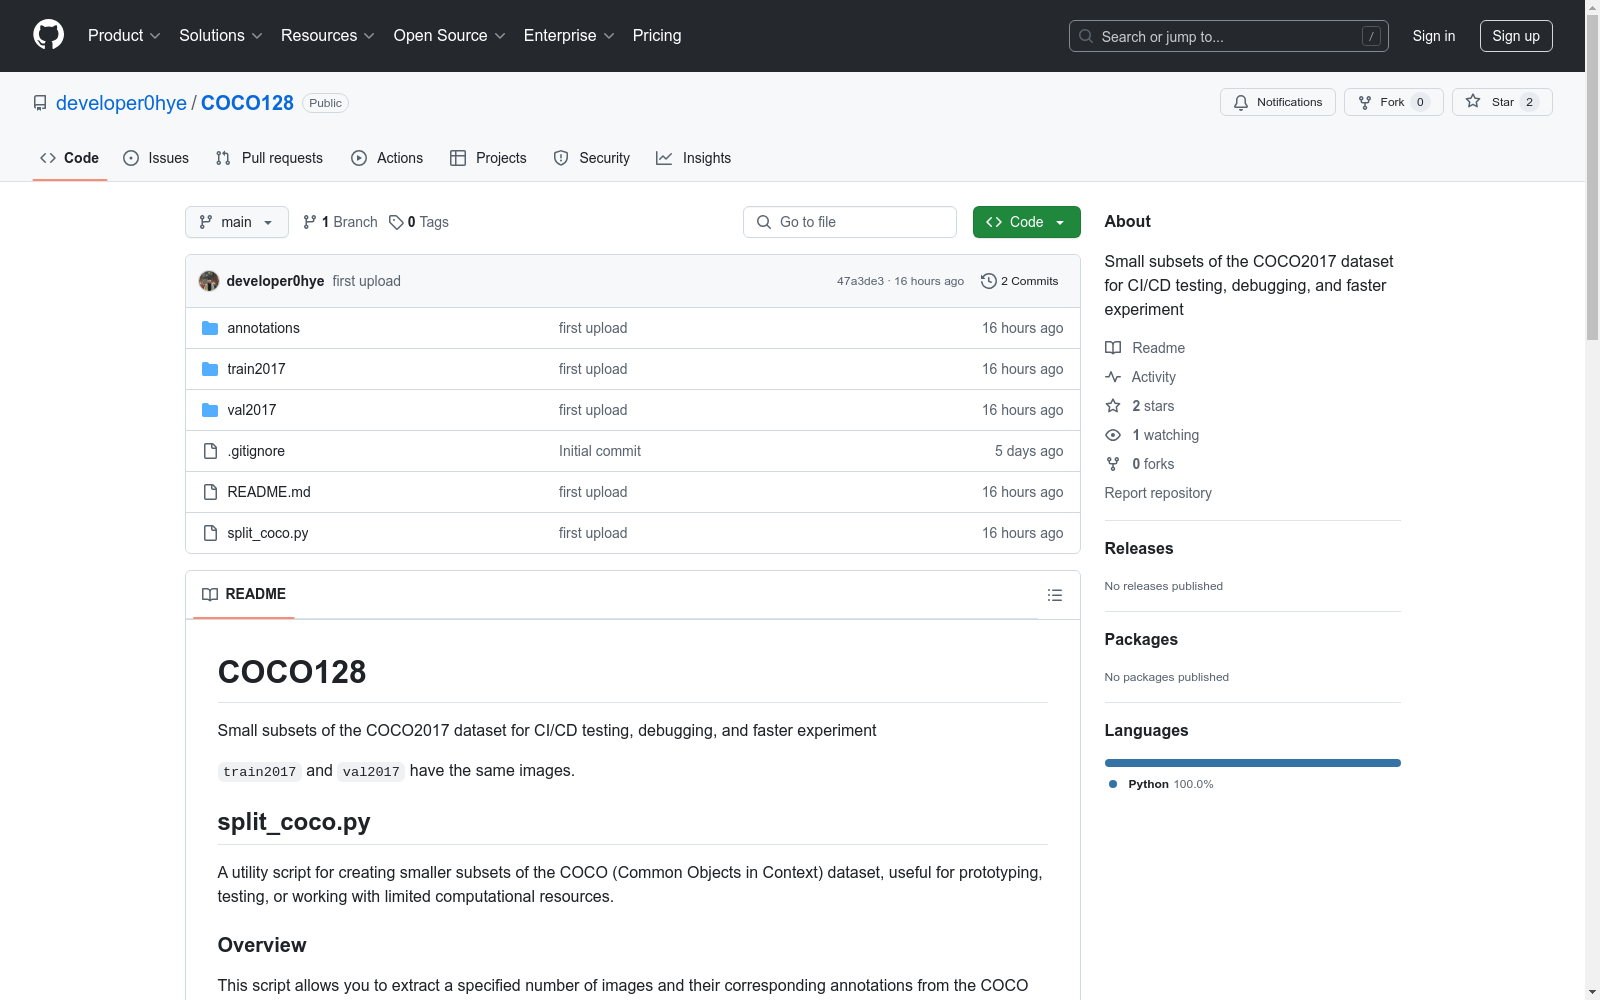The image size is (1600, 1000).
Task: Click the split_coco.py file icon
Action: point(210,533)
